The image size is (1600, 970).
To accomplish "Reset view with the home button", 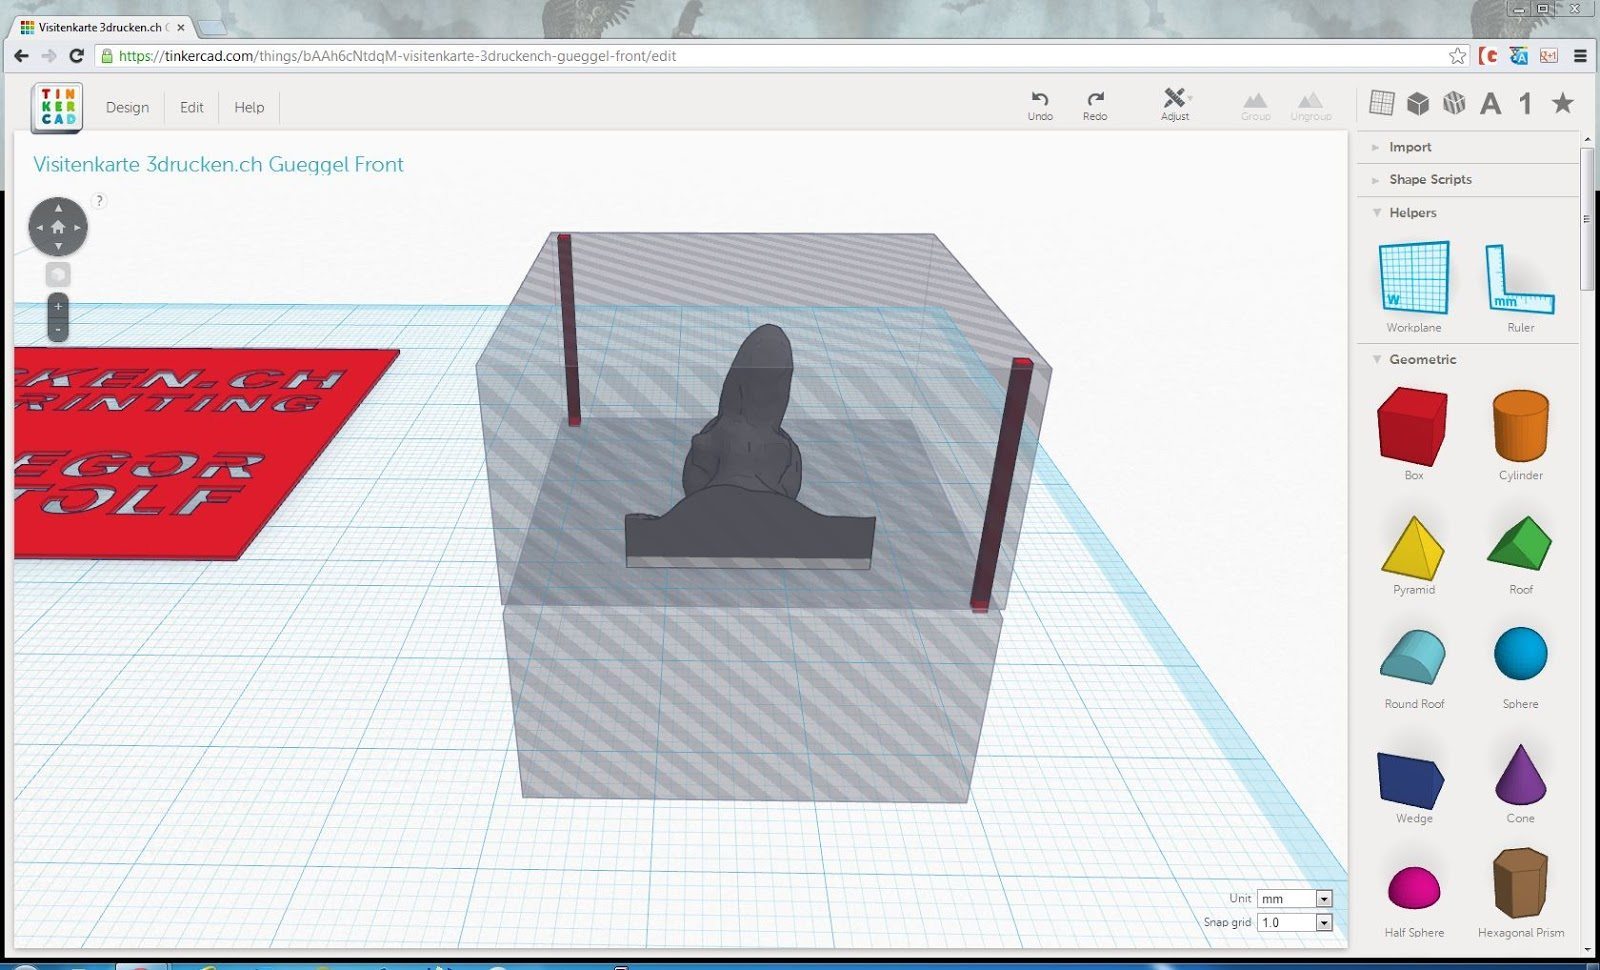I will click(58, 227).
